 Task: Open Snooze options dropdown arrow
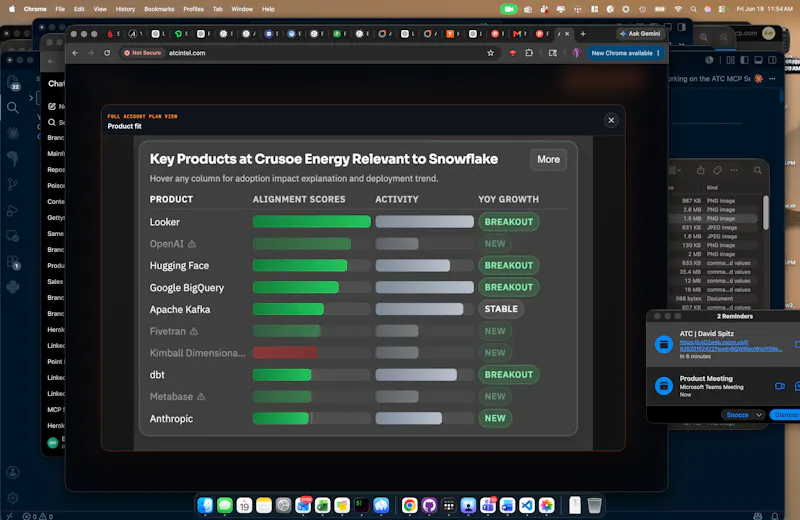pos(759,415)
